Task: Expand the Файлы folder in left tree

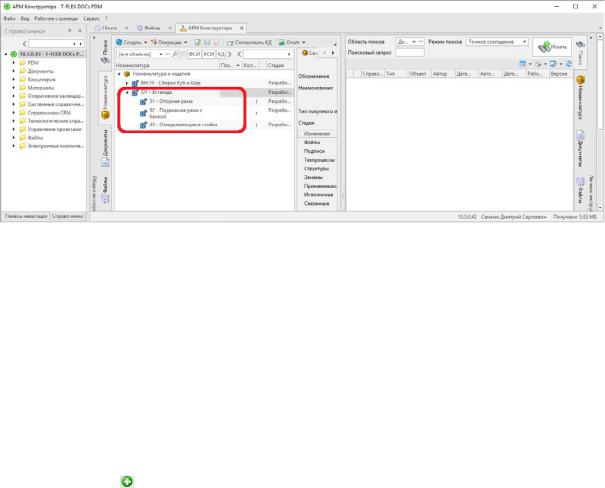Action: point(14,138)
